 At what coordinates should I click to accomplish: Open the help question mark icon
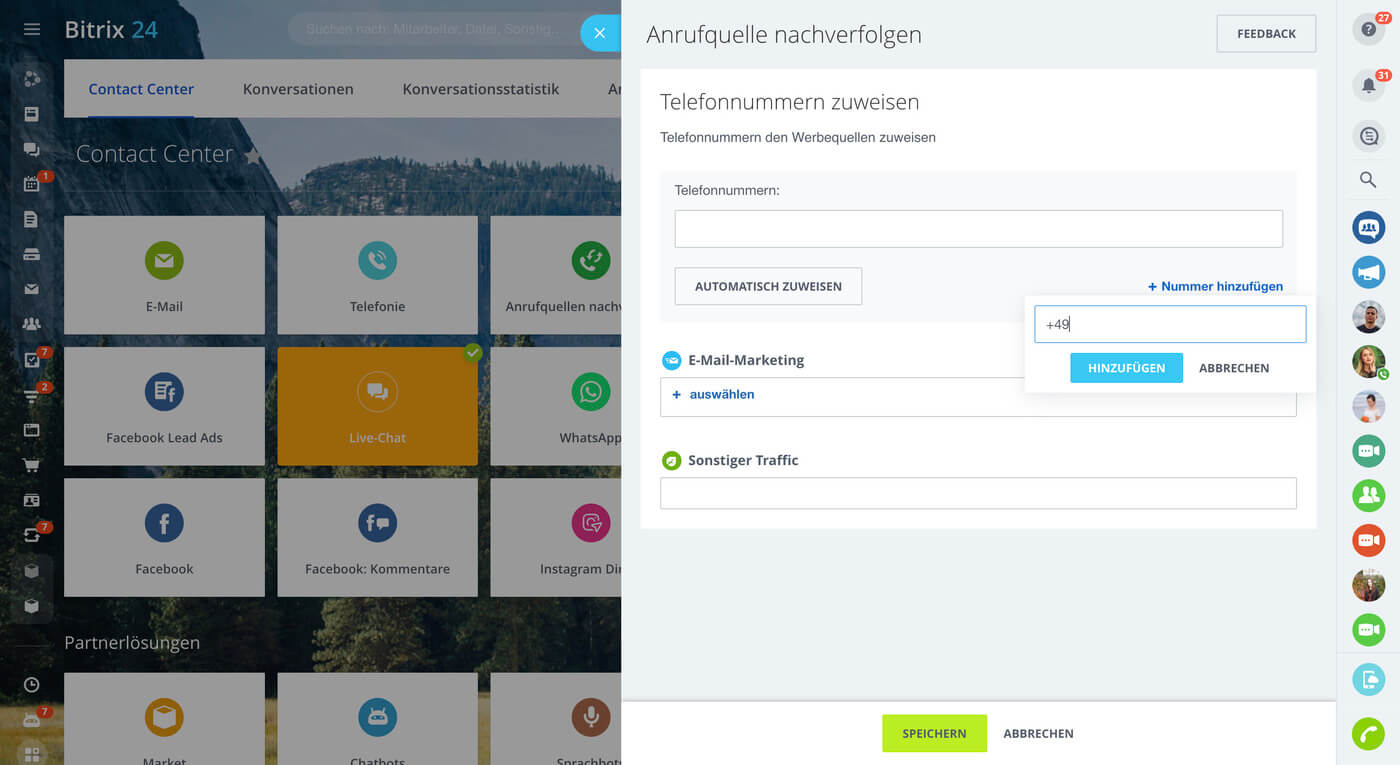point(1368,30)
